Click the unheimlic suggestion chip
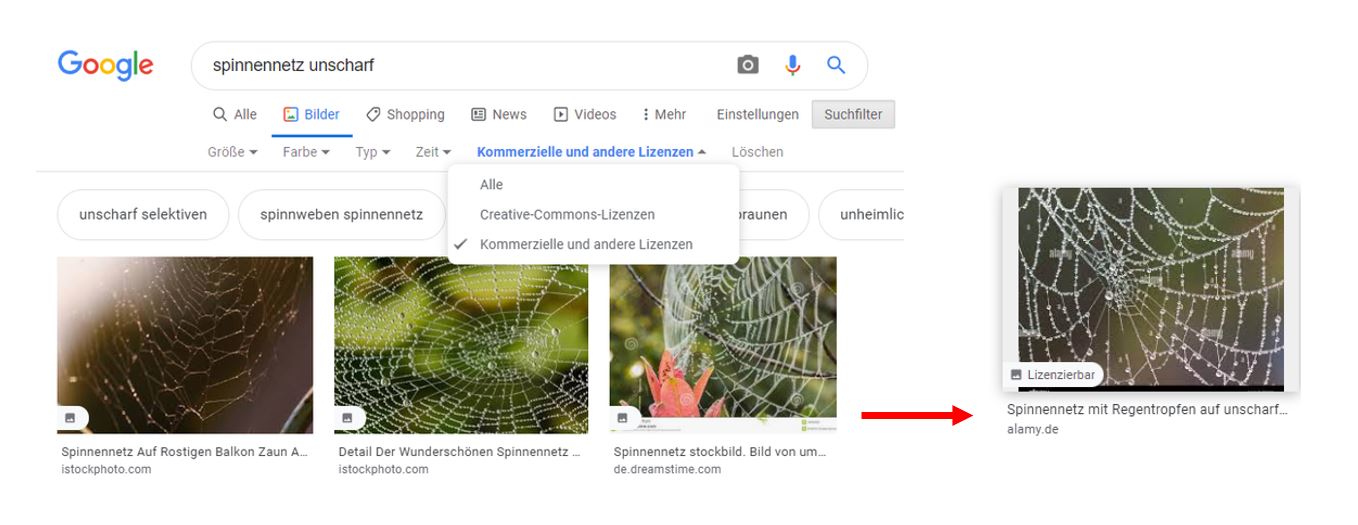 (x=861, y=214)
